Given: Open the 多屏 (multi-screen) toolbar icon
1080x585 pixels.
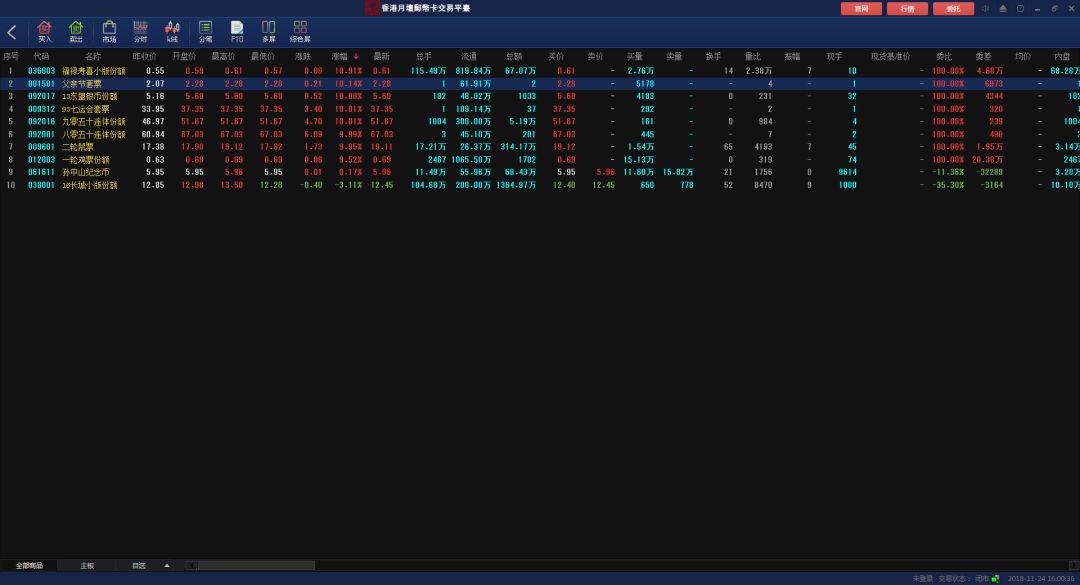Looking at the screenshot, I should (x=269, y=32).
